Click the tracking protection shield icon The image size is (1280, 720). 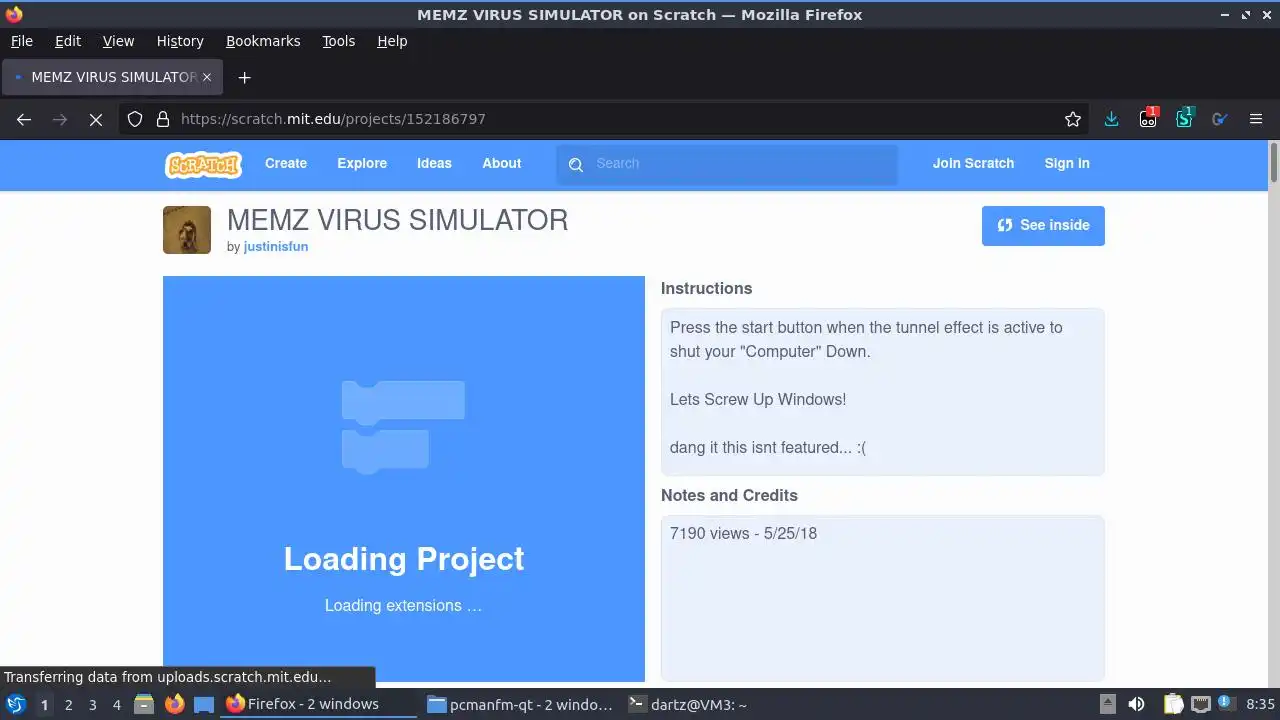(x=135, y=119)
